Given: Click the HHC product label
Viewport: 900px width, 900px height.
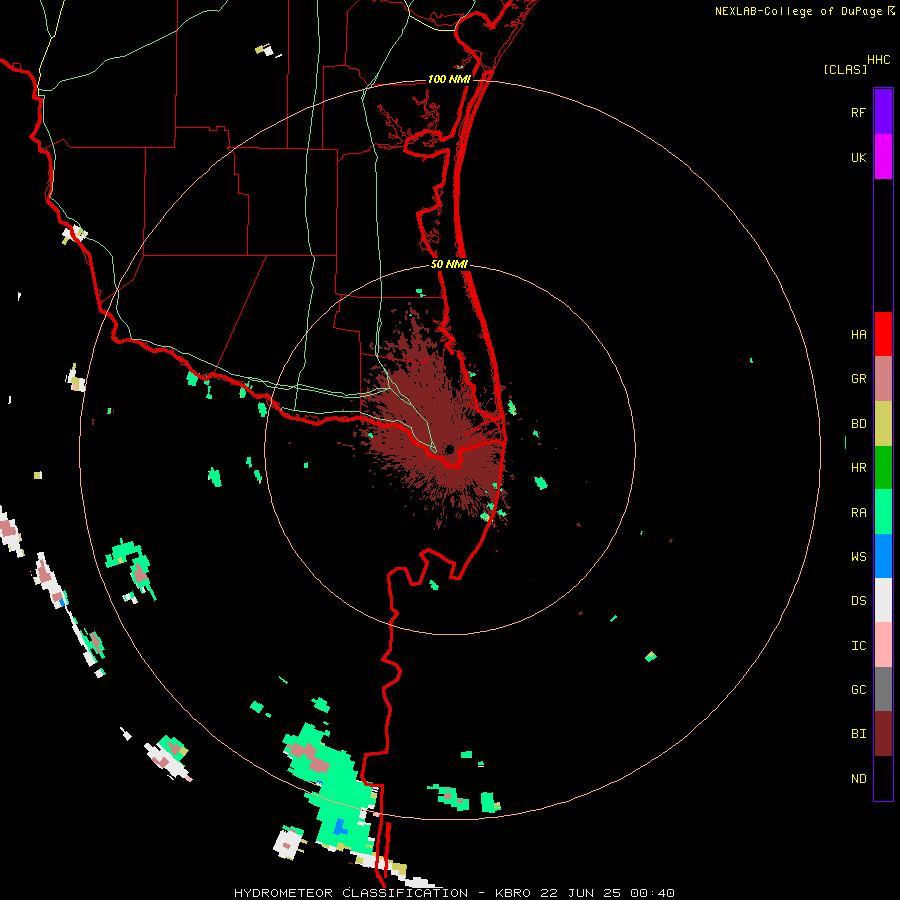Looking at the screenshot, I should click(x=878, y=60).
